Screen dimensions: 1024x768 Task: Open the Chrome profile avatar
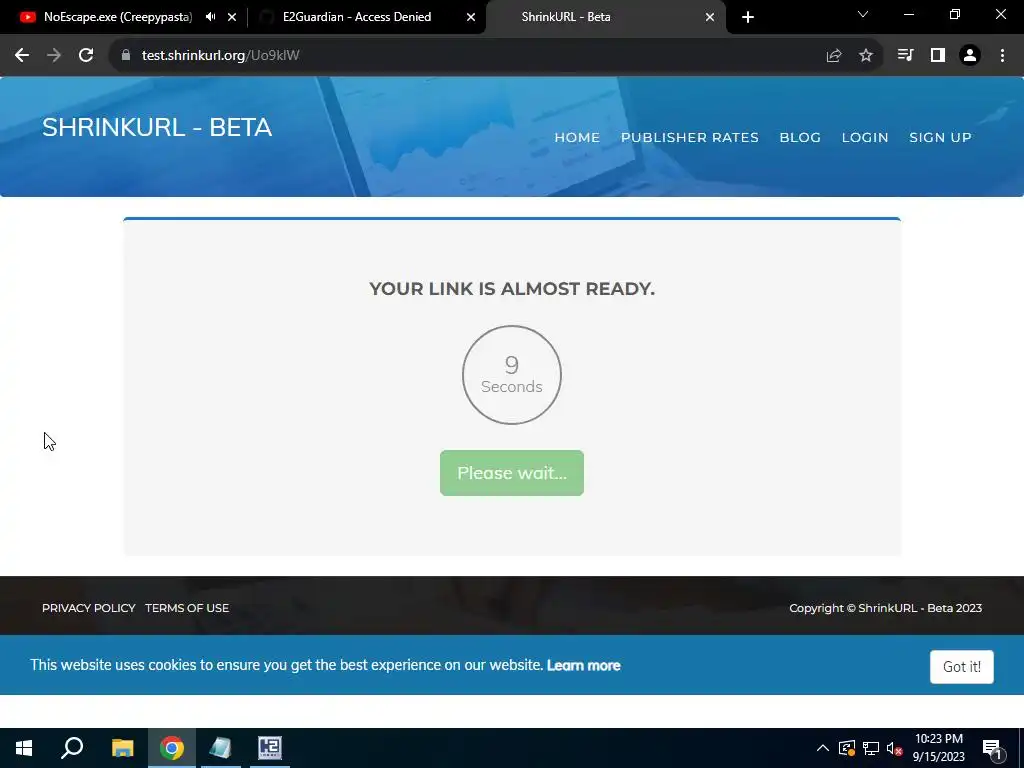[x=970, y=56]
